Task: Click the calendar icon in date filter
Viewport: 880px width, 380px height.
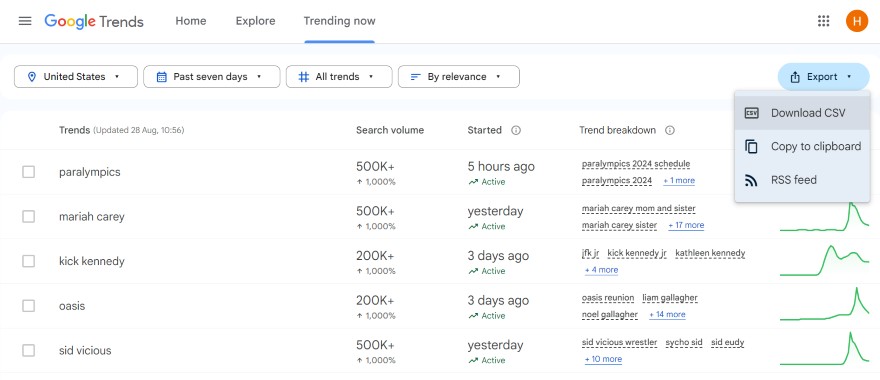Action: (x=162, y=77)
